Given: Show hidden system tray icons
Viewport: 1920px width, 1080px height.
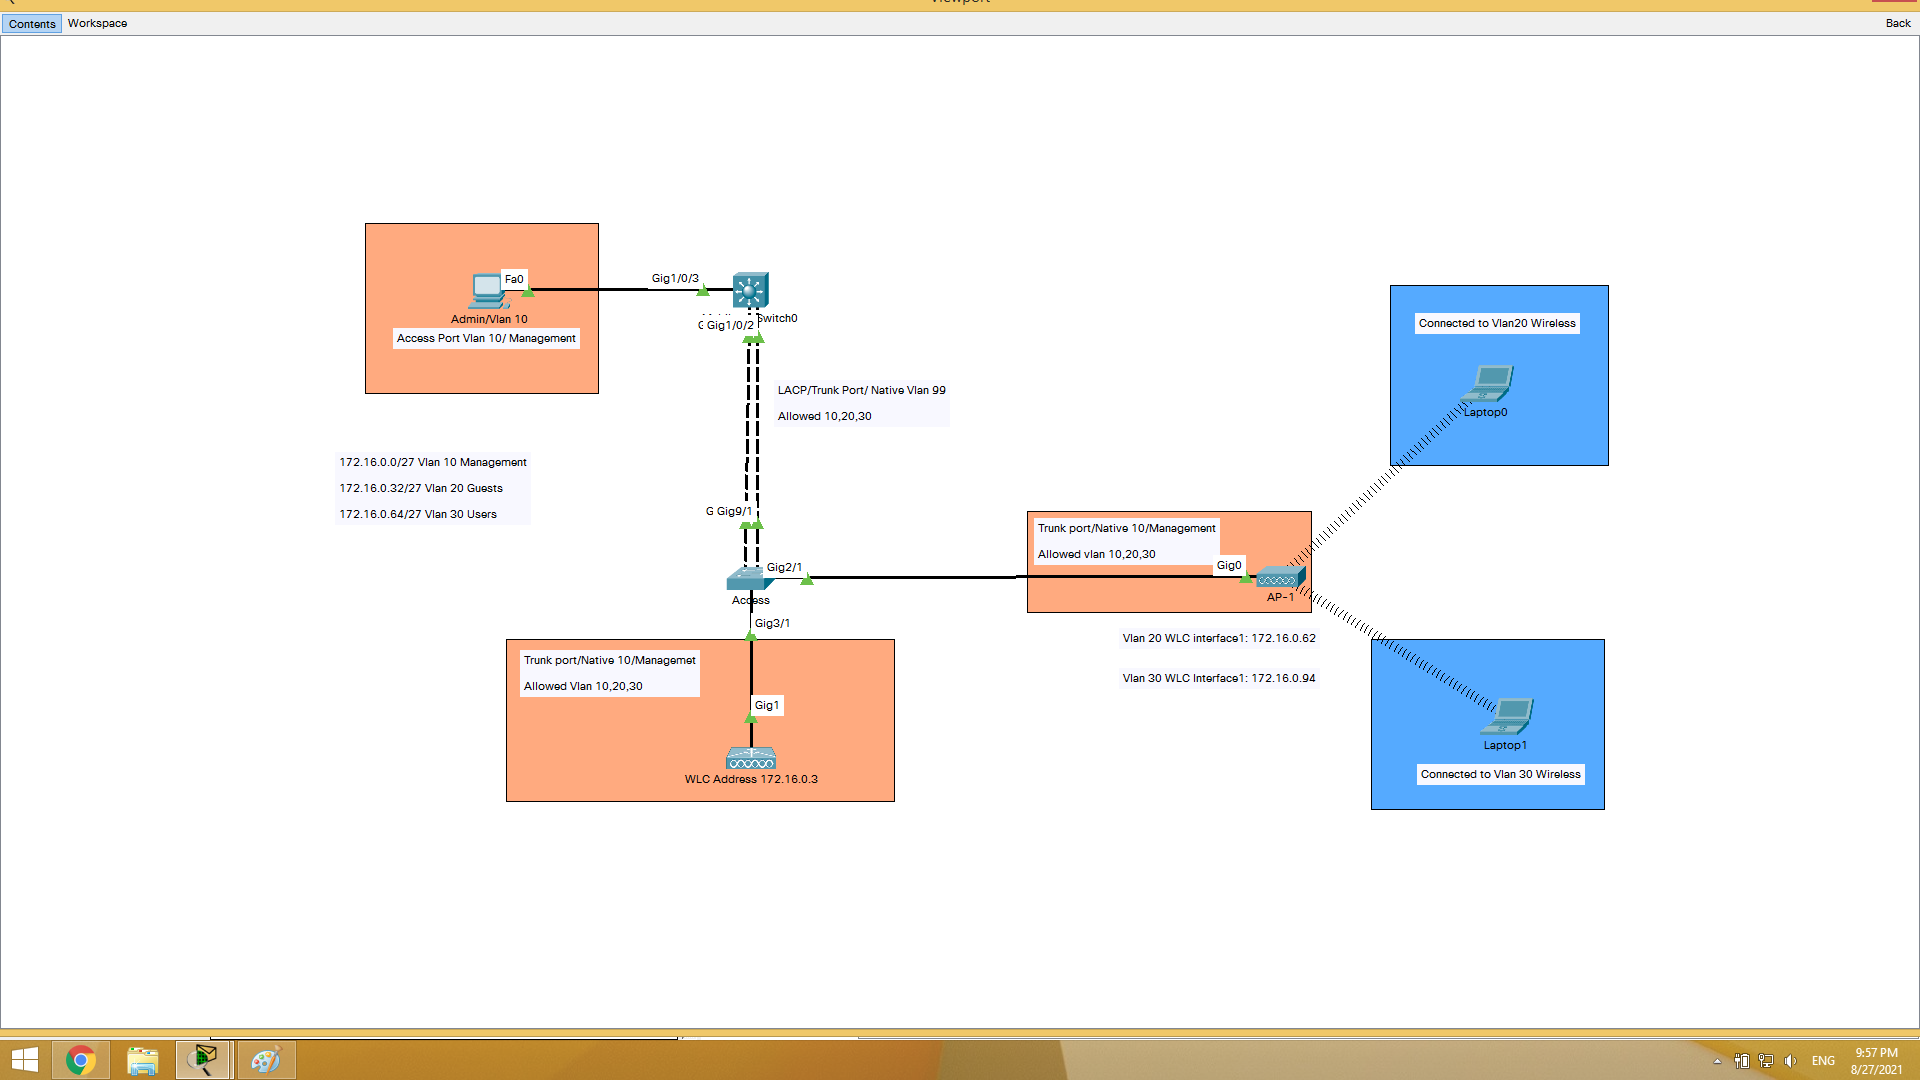Looking at the screenshot, I should [1717, 1061].
